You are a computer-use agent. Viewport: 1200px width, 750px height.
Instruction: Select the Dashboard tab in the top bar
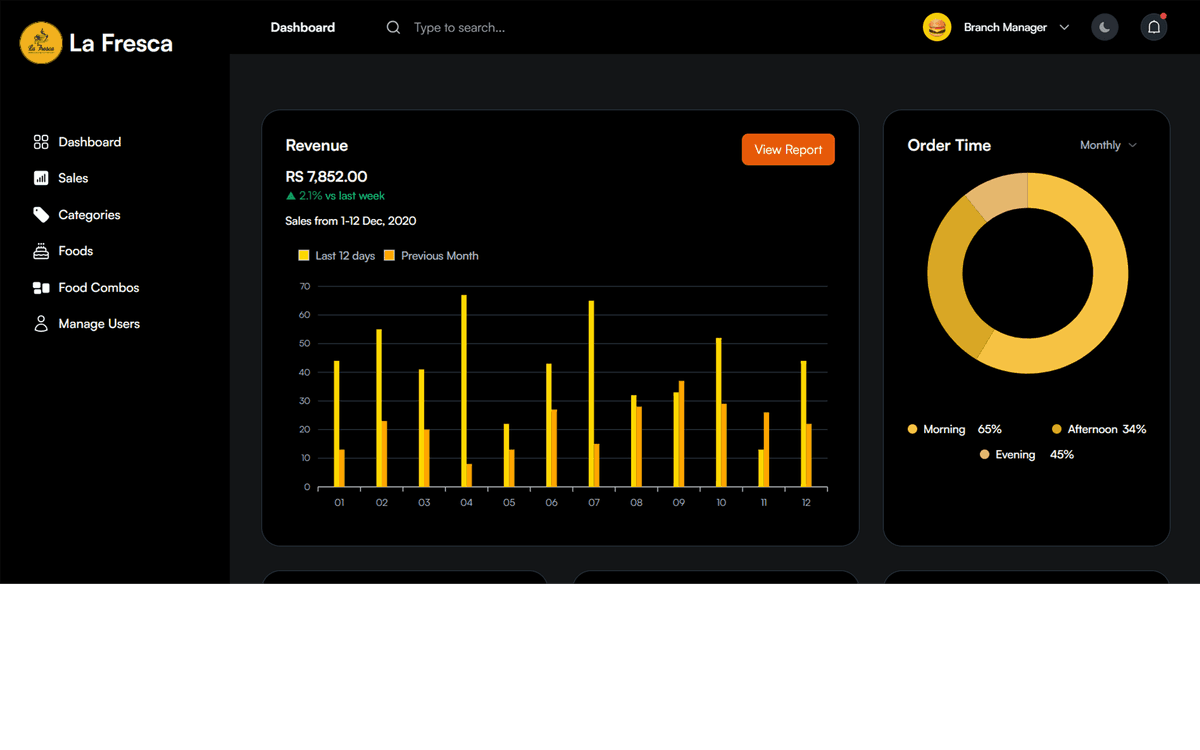[x=302, y=27]
